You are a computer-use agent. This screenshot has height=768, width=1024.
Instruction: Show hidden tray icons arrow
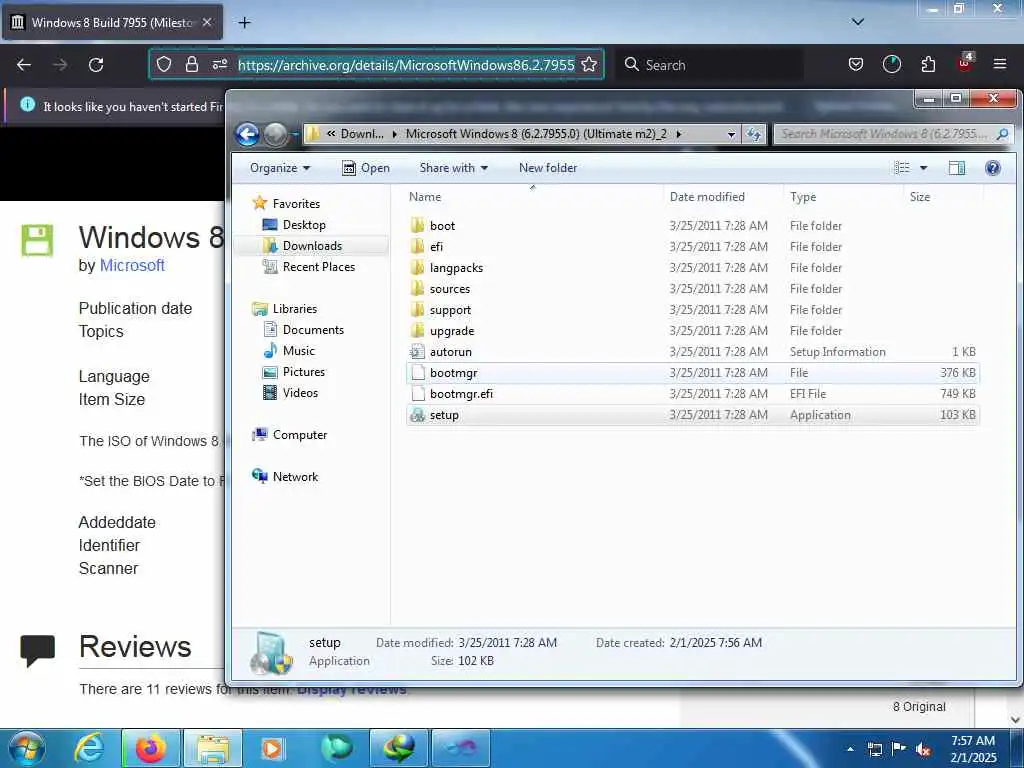point(850,749)
